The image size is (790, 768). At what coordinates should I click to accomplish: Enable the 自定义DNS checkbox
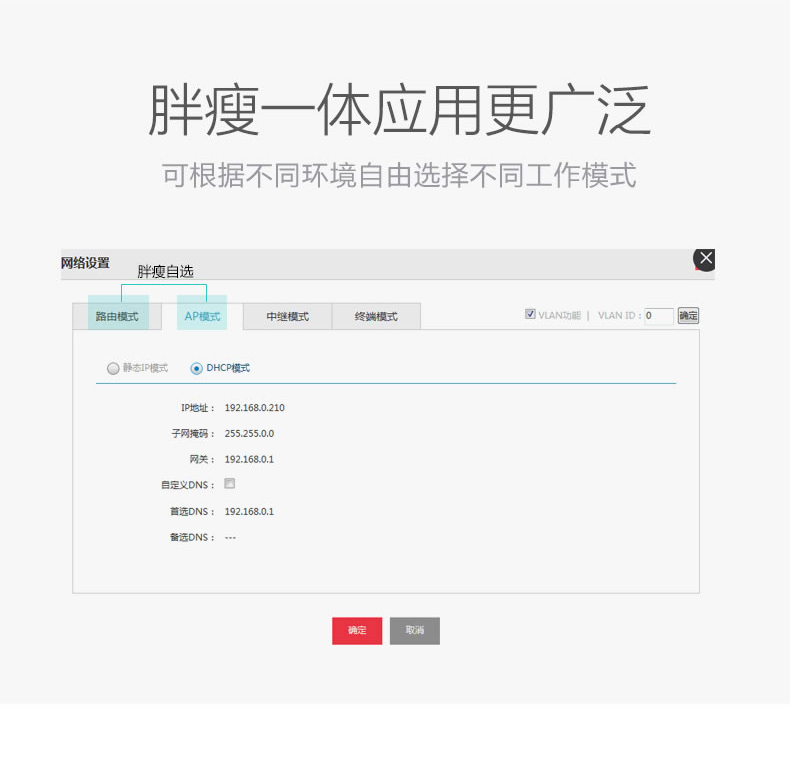(229, 484)
